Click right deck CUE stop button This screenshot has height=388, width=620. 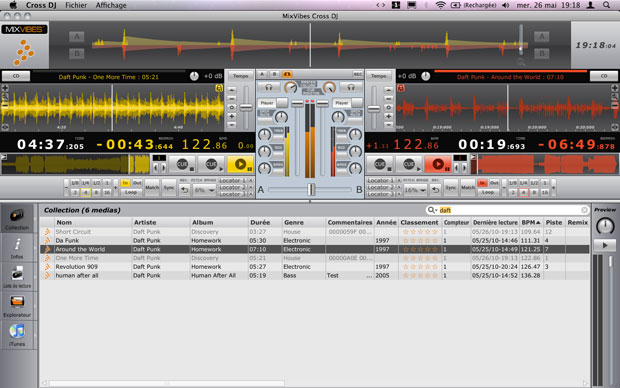[x=380, y=164]
